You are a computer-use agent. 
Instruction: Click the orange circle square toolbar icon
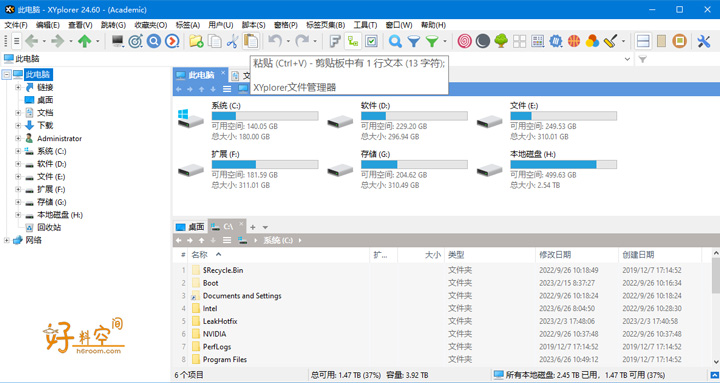pos(680,41)
